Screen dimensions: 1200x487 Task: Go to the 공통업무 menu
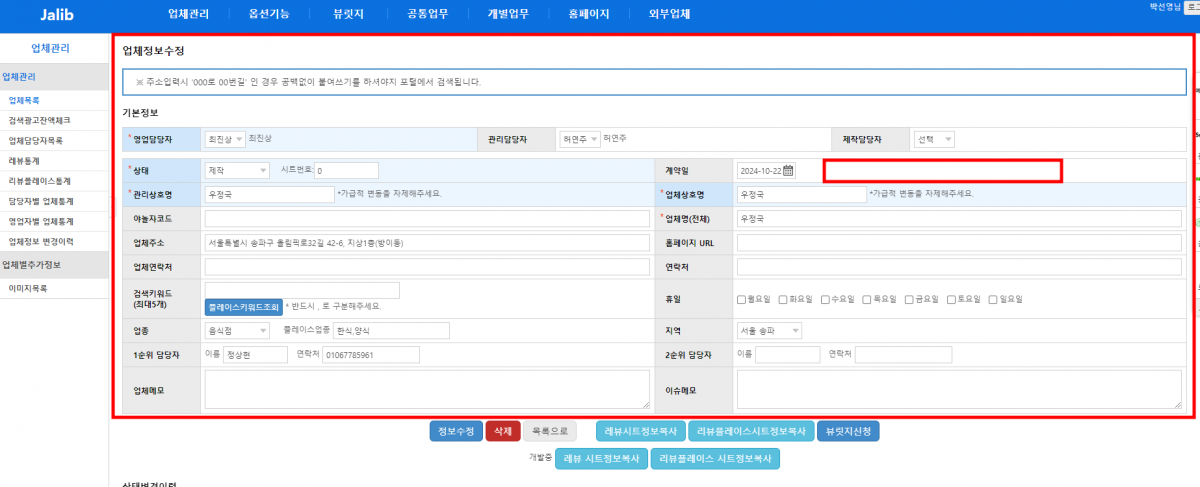(428, 14)
